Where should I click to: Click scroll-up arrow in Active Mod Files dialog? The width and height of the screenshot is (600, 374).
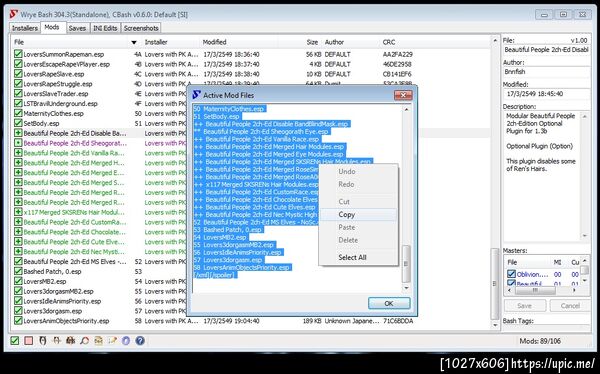tap(406, 109)
